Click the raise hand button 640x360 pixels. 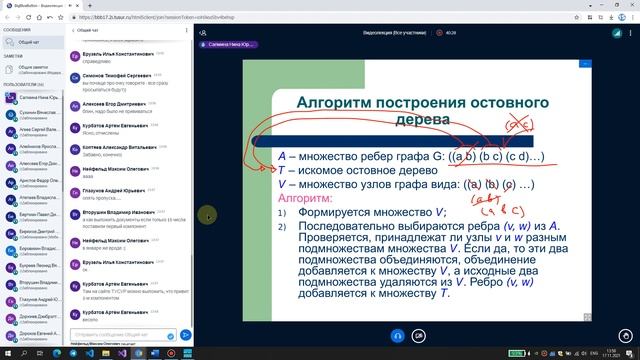pos(625,336)
